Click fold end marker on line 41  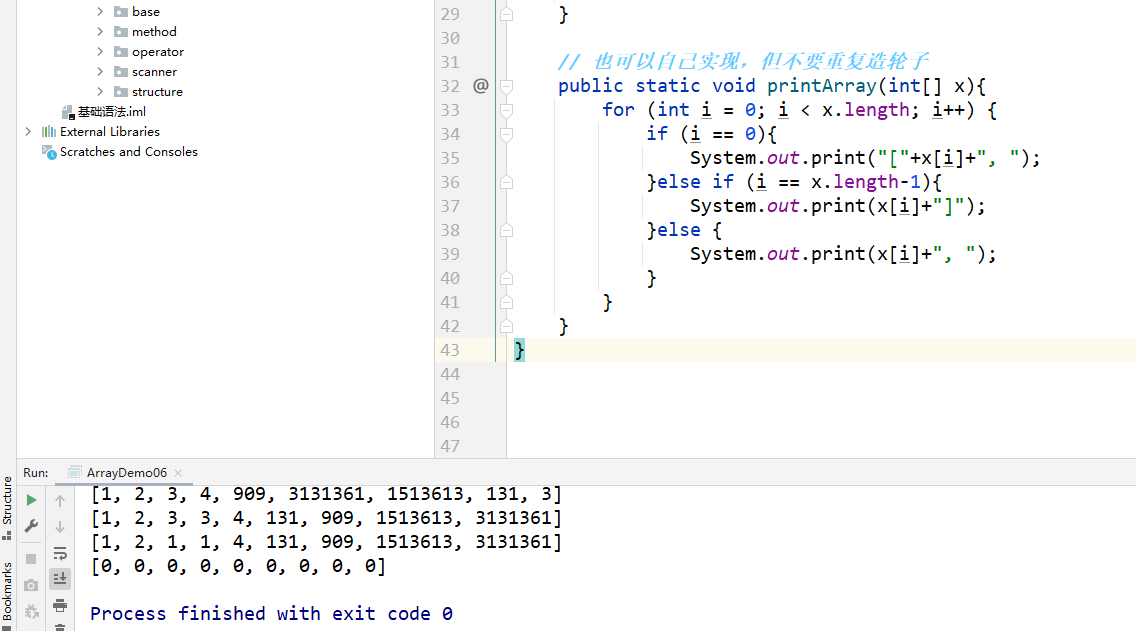click(x=506, y=302)
